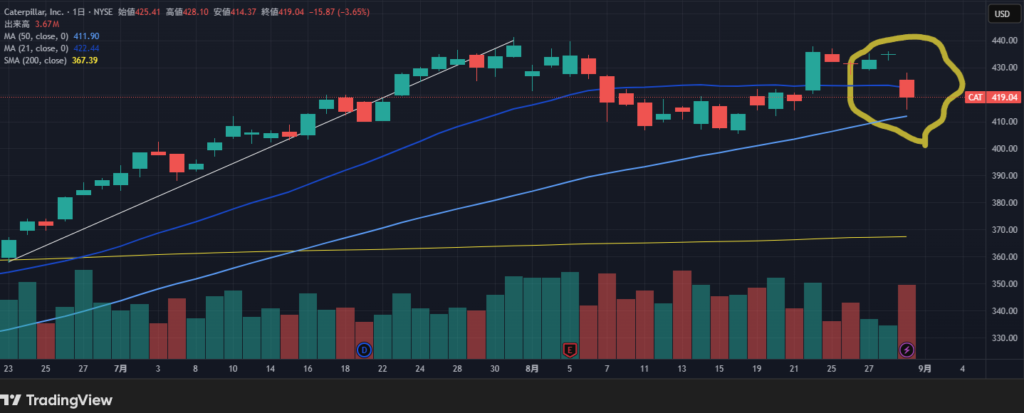The image size is (1024, 413).
Task: Select the MA (21, close, 0) indicator legend
Action: coord(36,48)
